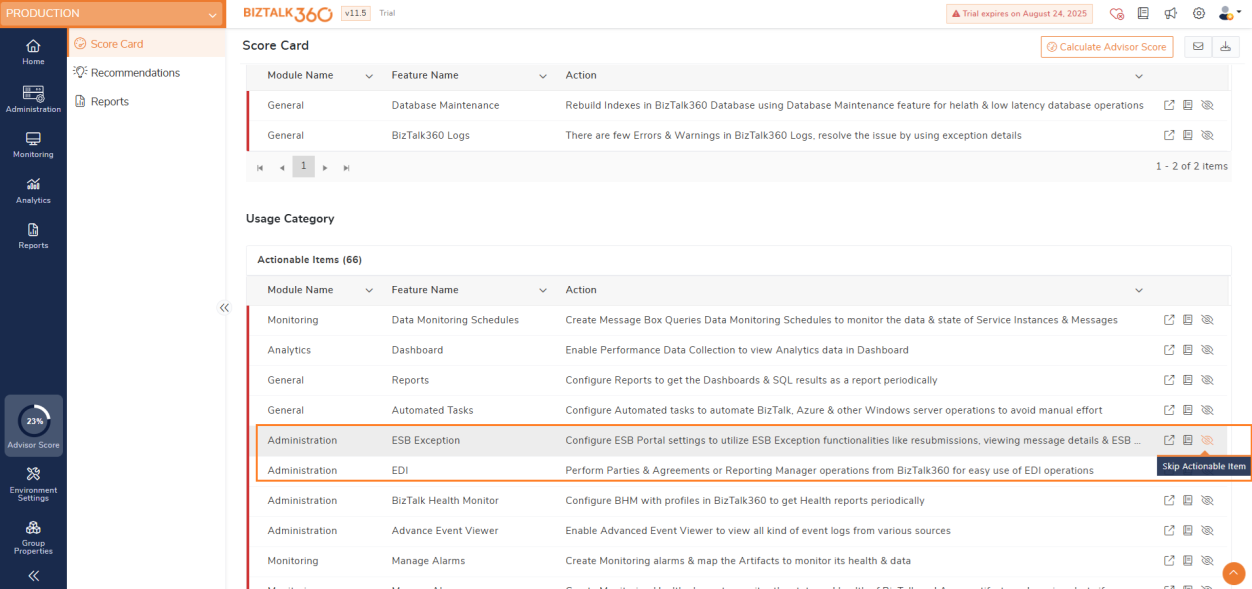
Task: Click the download Score Card icon
Action: pyautogui.click(x=1225, y=47)
